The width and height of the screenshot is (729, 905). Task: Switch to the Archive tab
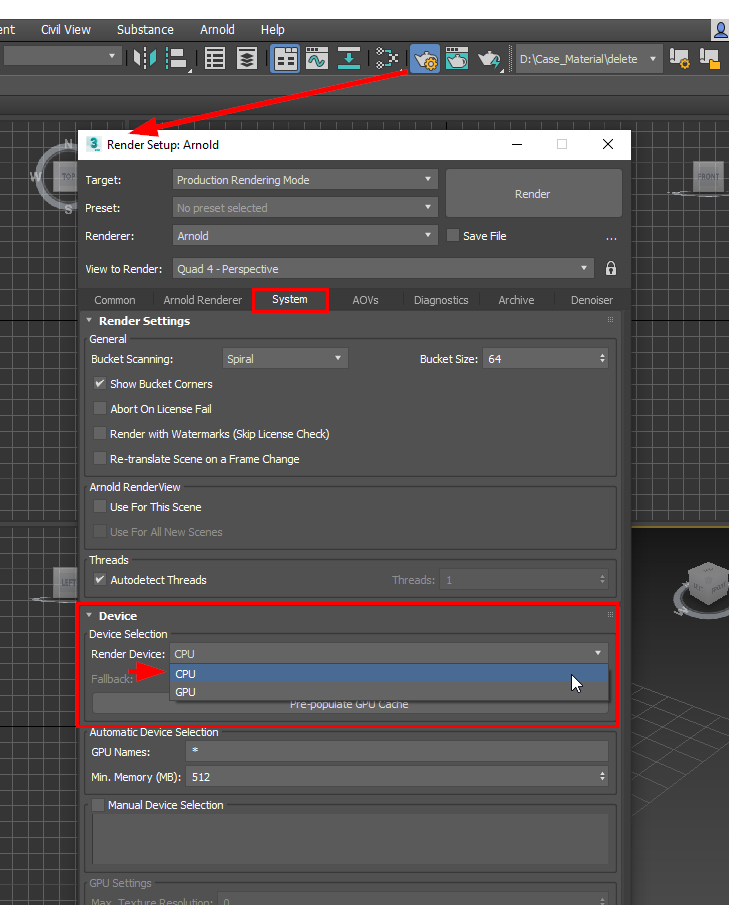coord(517,300)
